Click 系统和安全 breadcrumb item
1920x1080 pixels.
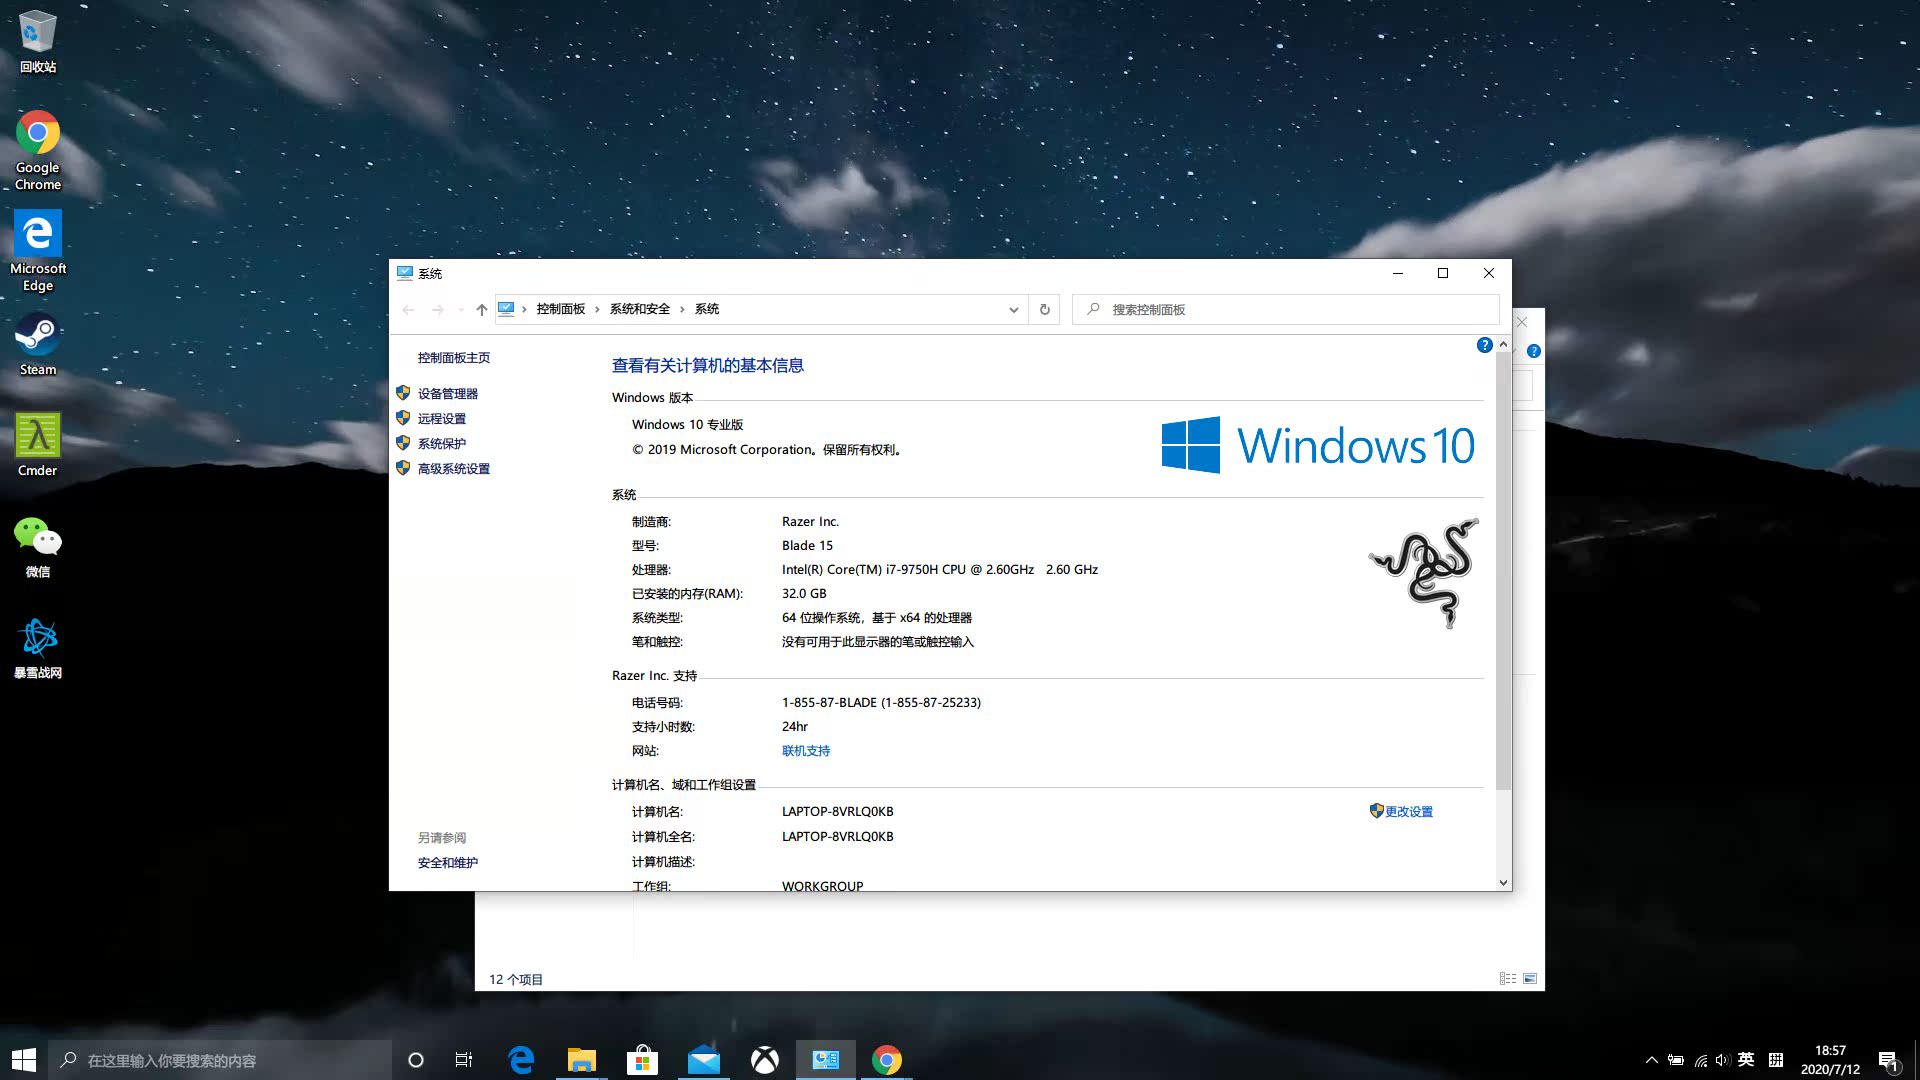(640, 309)
